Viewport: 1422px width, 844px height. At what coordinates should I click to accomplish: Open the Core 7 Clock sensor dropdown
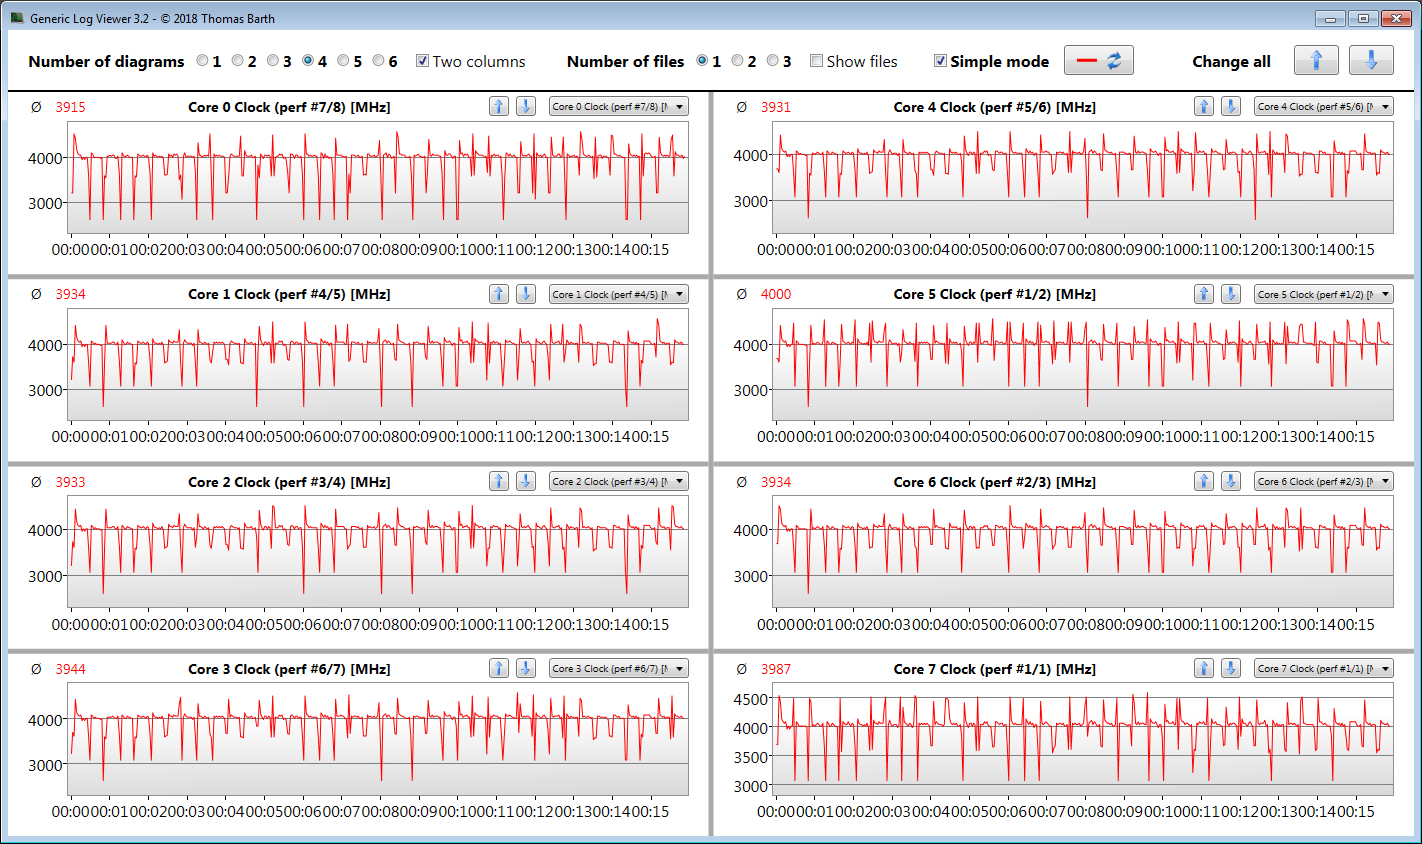coord(1324,668)
